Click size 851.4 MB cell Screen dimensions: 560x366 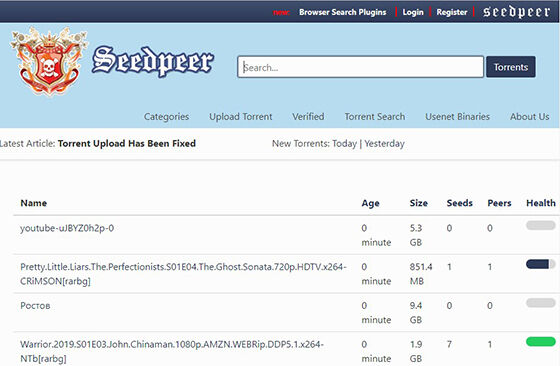click(x=421, y=274)
